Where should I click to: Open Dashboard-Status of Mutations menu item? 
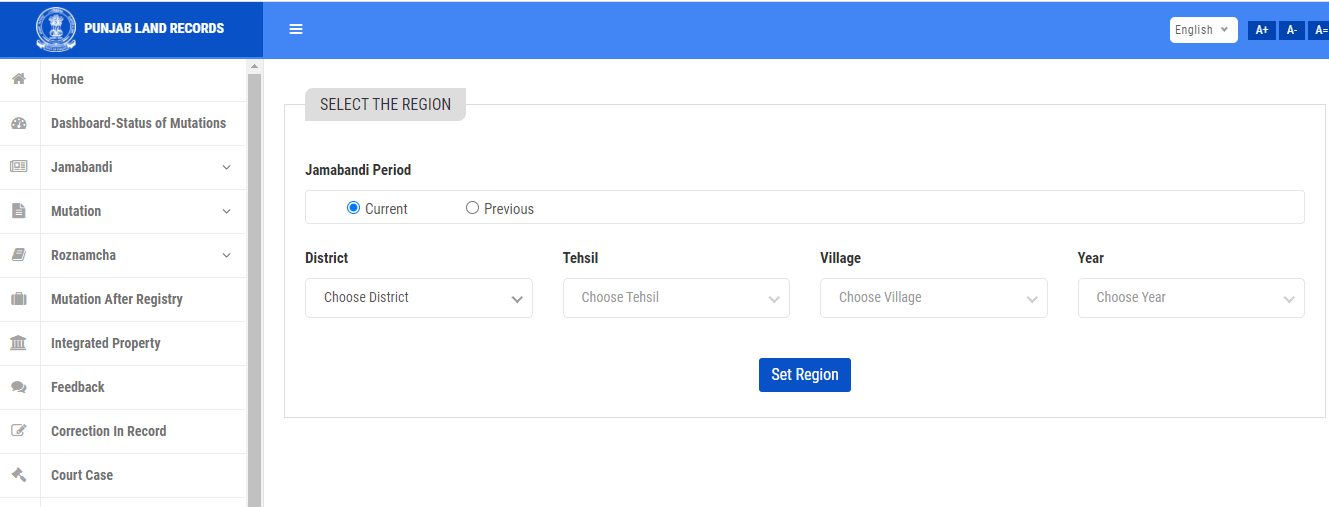(x=123, y=123)
